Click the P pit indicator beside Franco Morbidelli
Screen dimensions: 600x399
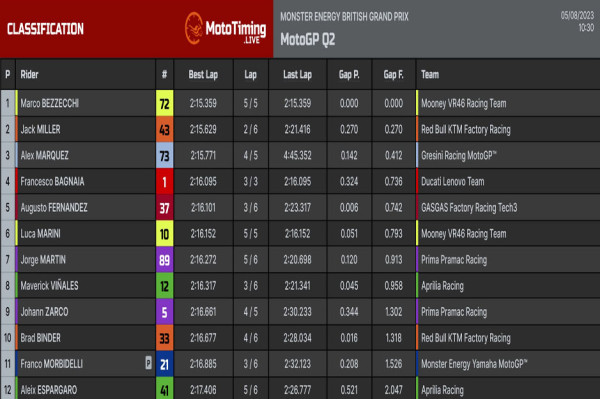pos(148,362)
